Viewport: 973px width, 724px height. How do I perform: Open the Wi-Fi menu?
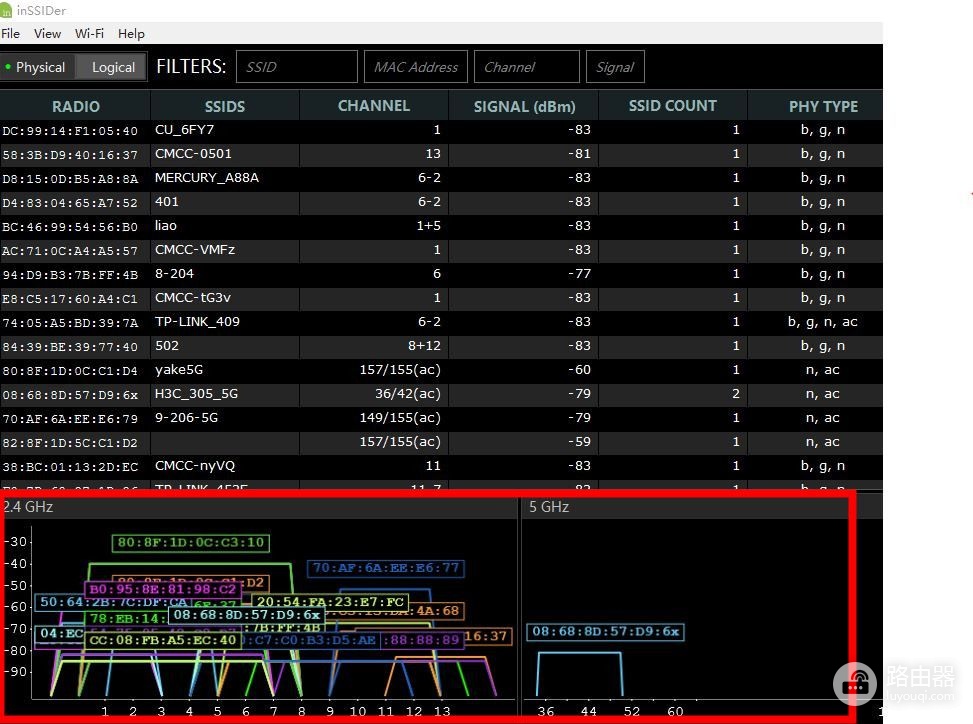pos(89,34)
